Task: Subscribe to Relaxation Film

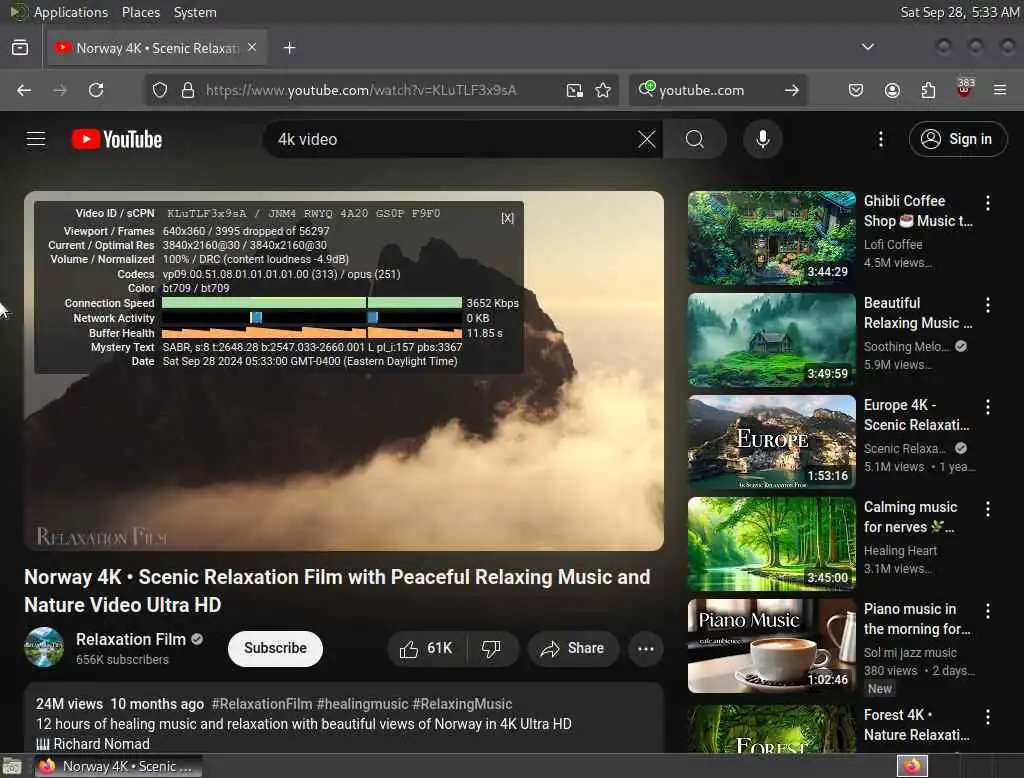Action: pos(275,649)
